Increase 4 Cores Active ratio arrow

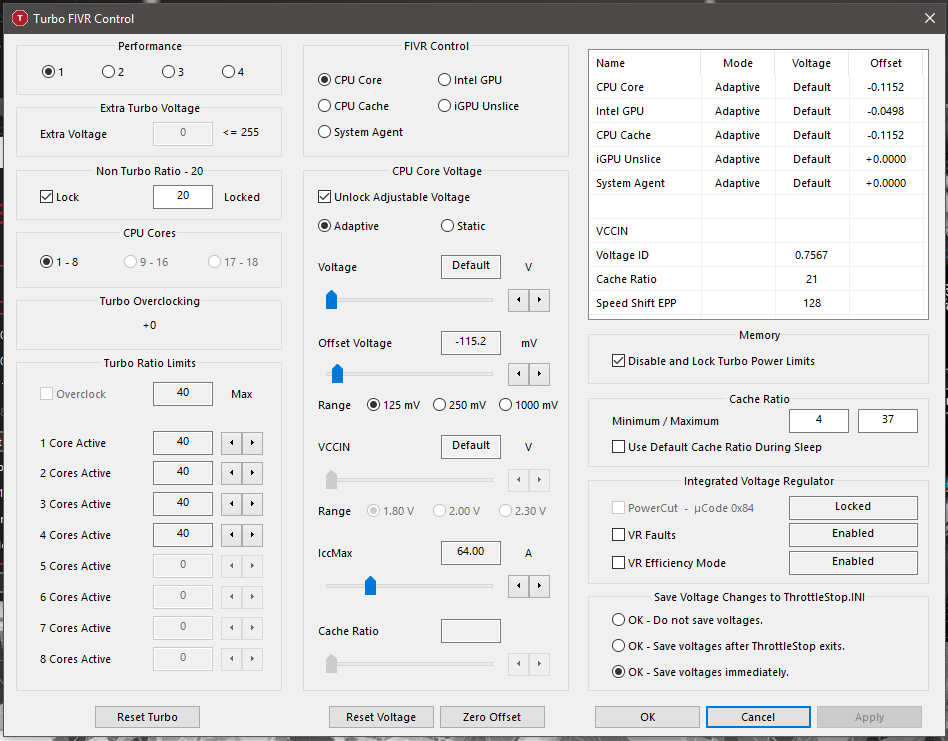[x=253, y=535]
